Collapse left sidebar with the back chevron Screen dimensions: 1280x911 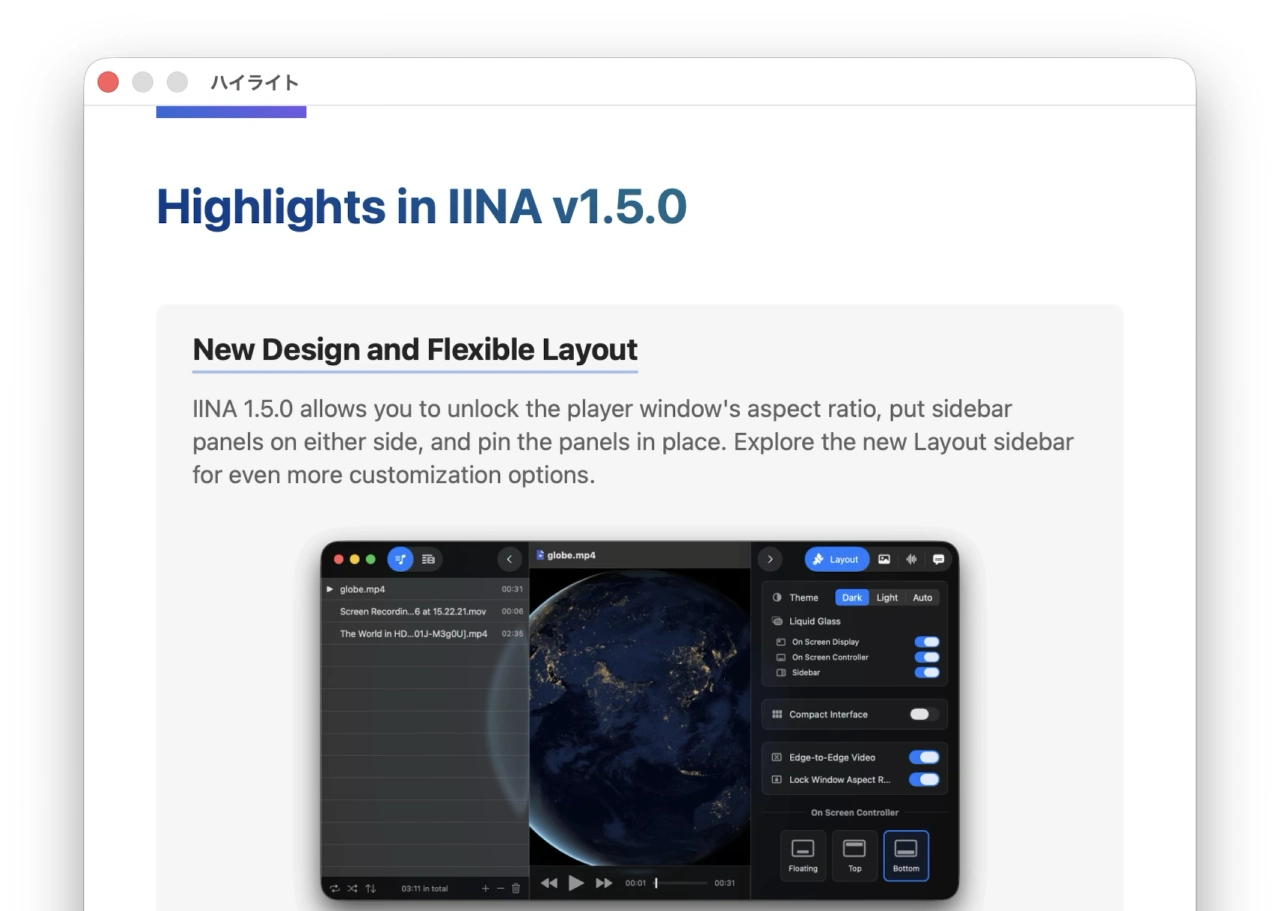click(509, 559)
